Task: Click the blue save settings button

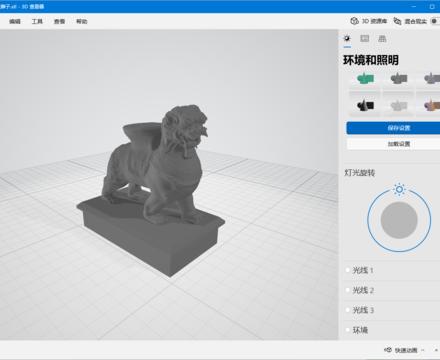Action: (x=394, y=128)
